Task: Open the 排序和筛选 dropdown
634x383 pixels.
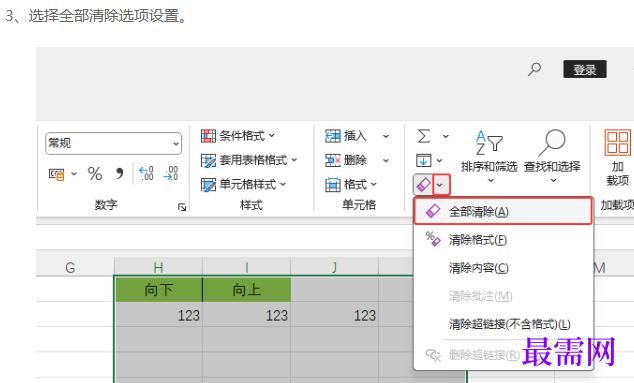Action: 489,157
